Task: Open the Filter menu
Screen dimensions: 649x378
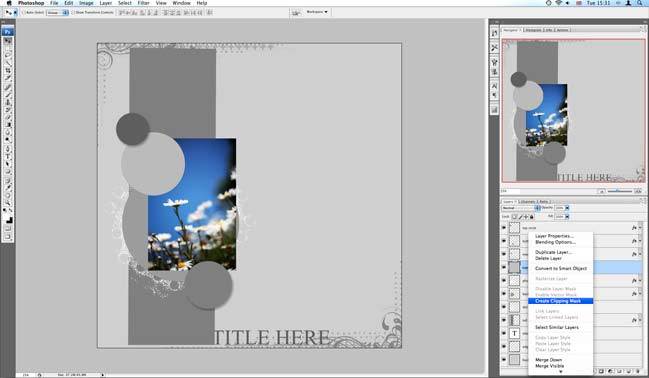Action: coord(143,3)
